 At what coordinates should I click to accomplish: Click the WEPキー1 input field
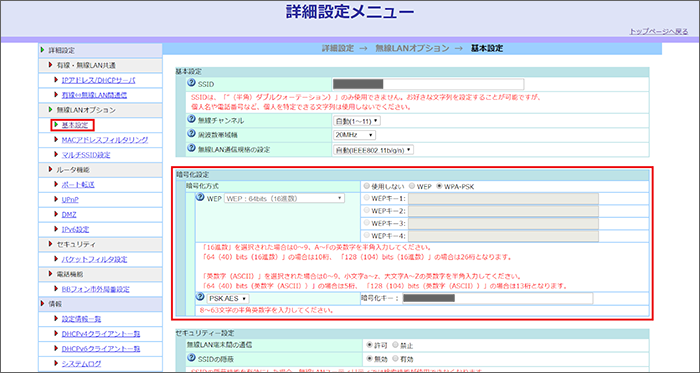coord(503,199)
